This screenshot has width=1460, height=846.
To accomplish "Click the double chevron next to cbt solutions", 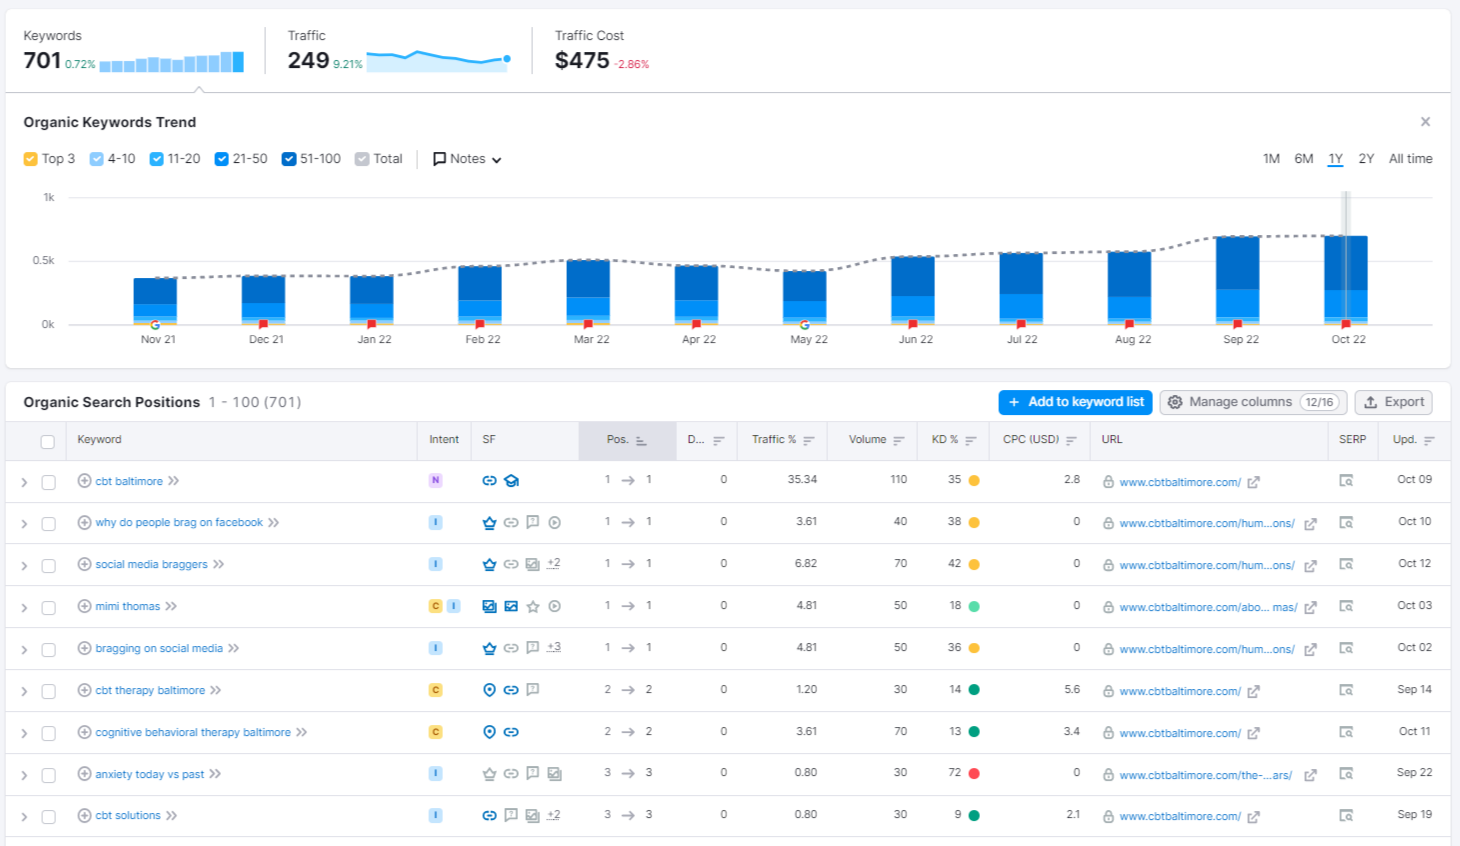I will click(x=172, y=816).
